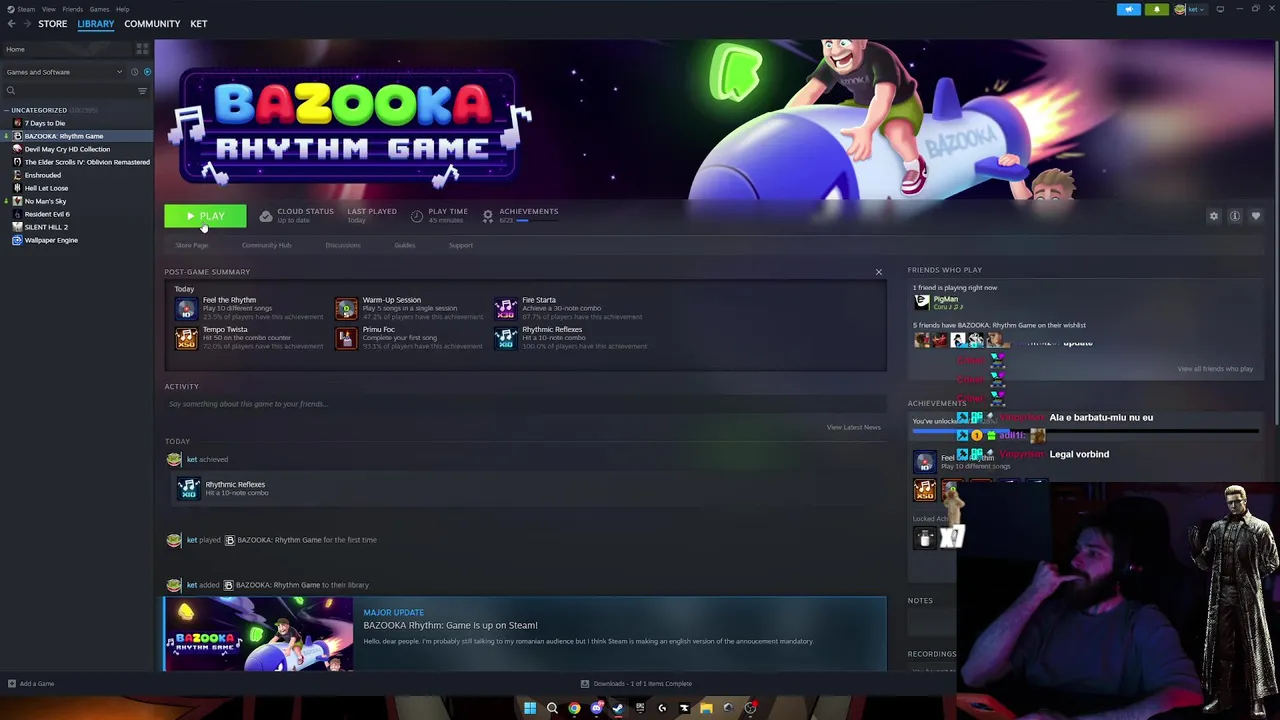Close the Post-Game Summary panel
Screen dimensions: 1280x720
tap(879, 272)
